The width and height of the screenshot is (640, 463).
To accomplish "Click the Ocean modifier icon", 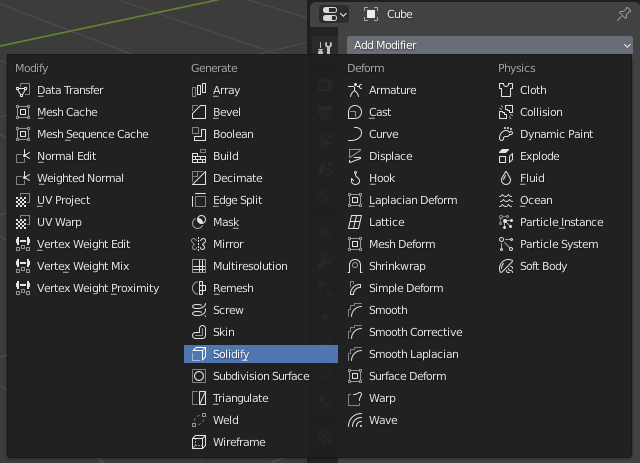I will coord(506,200).
